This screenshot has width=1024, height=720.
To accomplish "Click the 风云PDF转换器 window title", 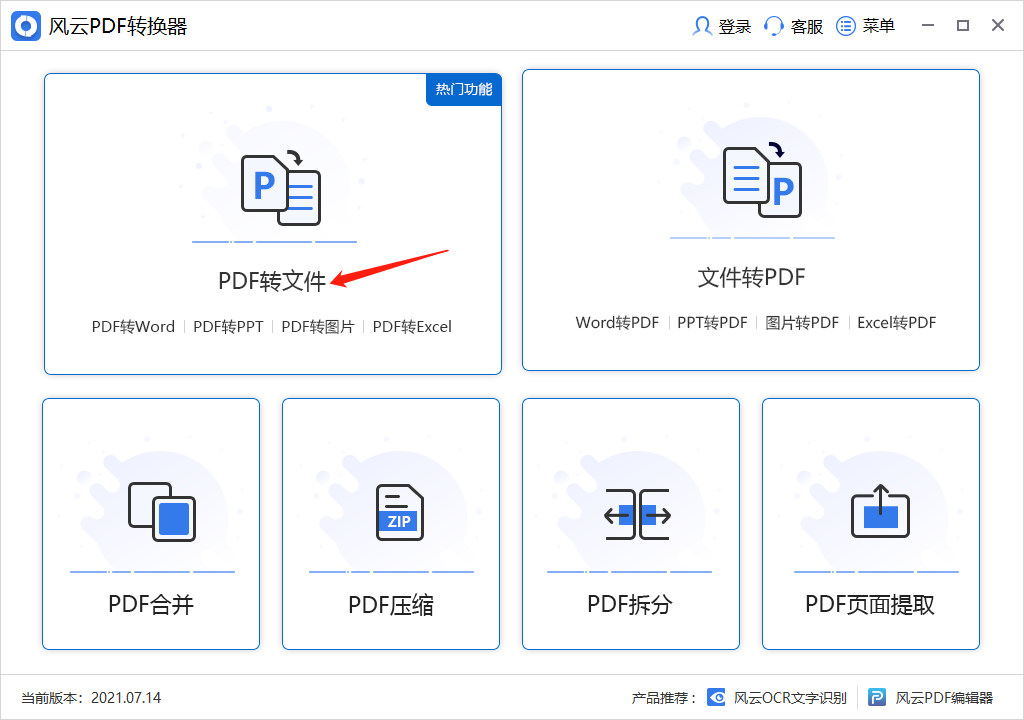I will (x=118, y=26).
